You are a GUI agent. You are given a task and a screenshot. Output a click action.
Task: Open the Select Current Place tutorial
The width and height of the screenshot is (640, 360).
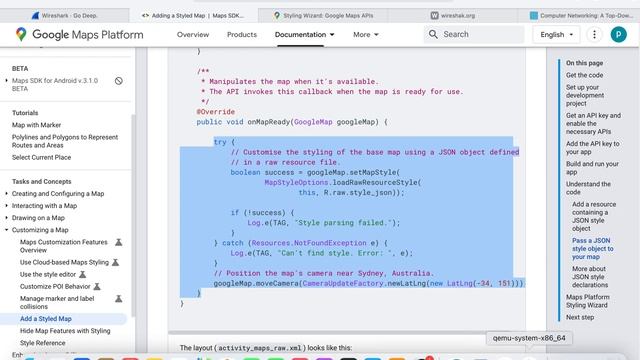coord(41,157)
